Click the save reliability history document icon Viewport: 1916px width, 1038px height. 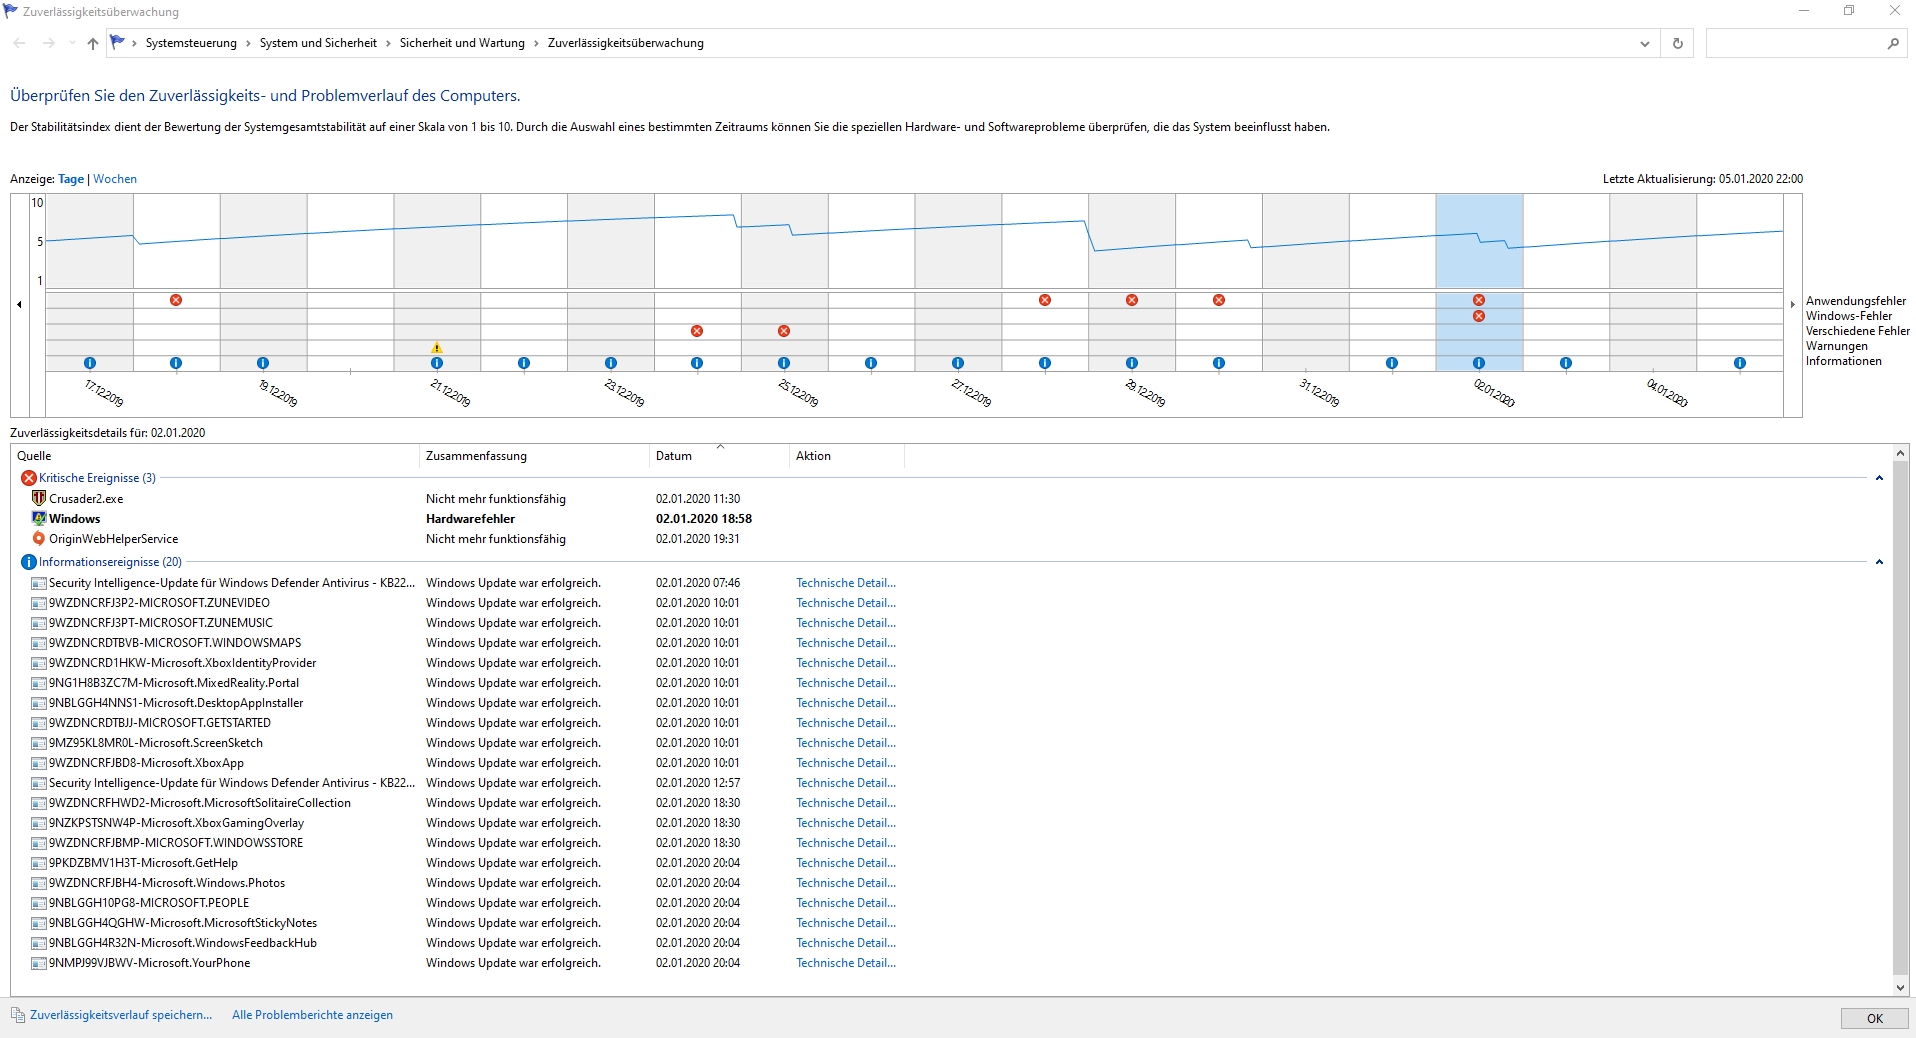(18, 1015)
